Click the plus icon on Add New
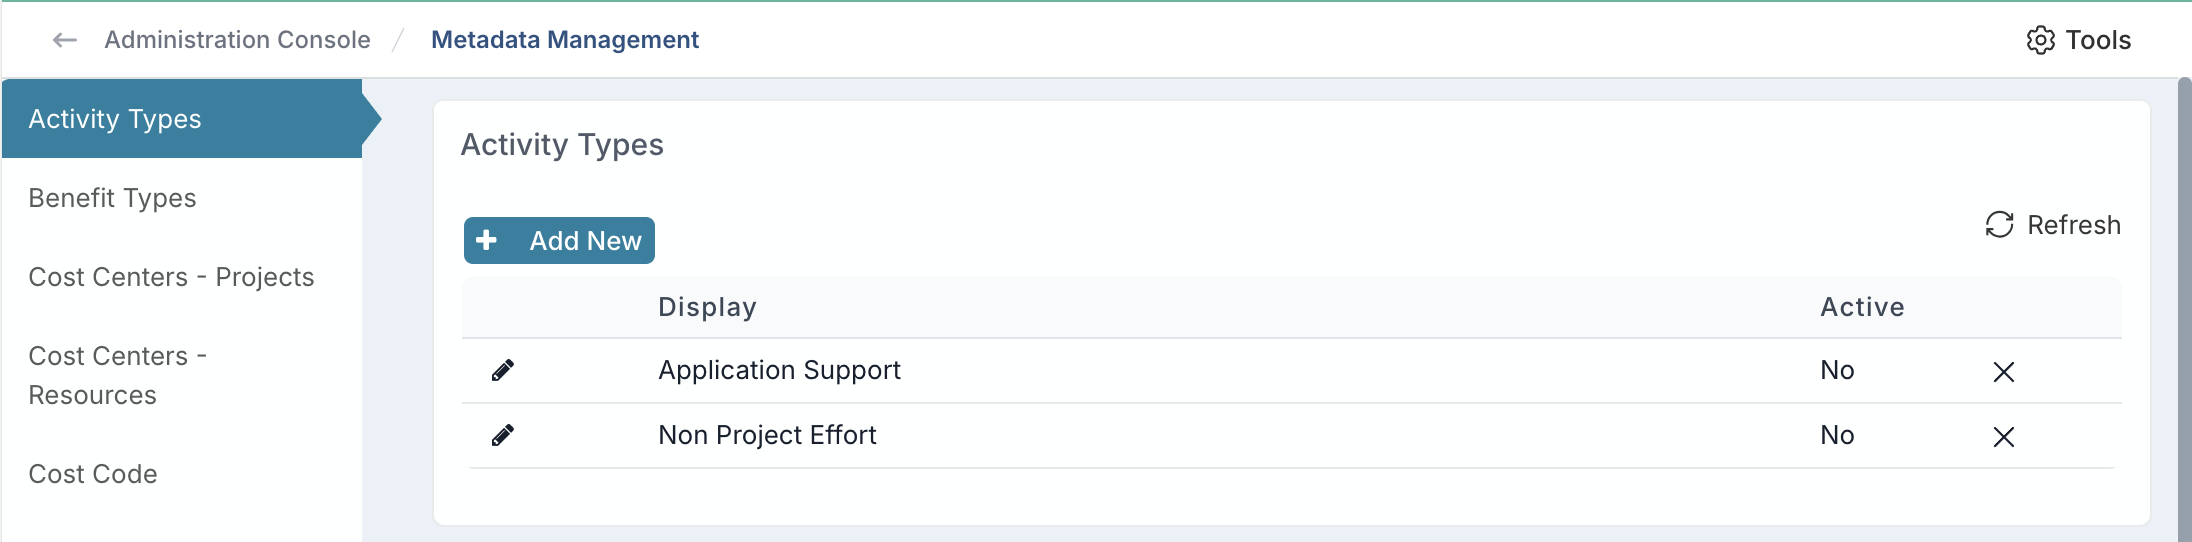This screenshot has width=2192, height=542. pos(487,240)
